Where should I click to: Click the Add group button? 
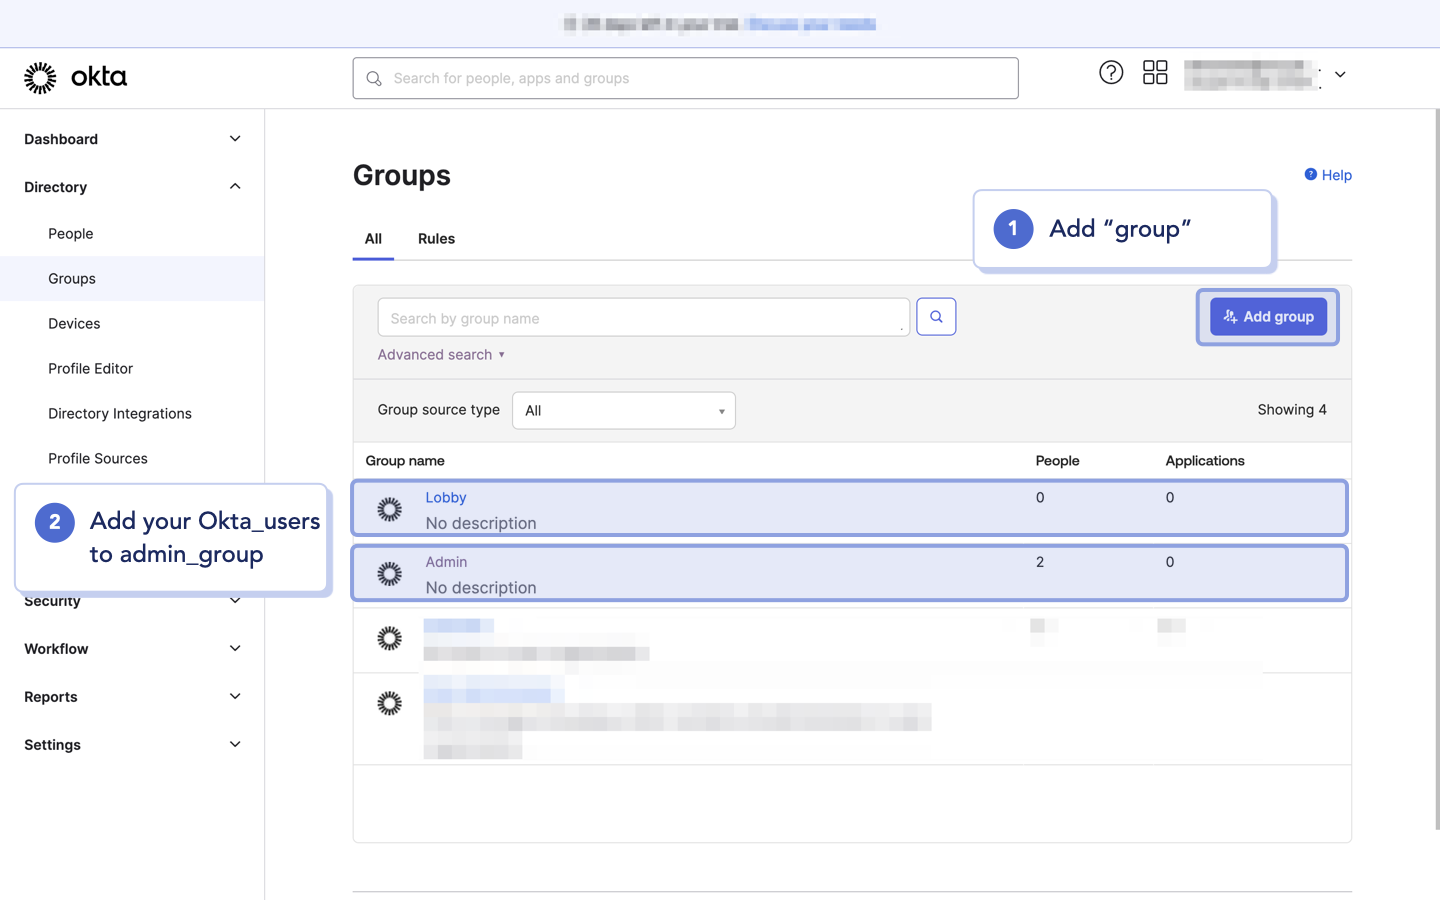pyautogui.click(x=1268, y=316)
